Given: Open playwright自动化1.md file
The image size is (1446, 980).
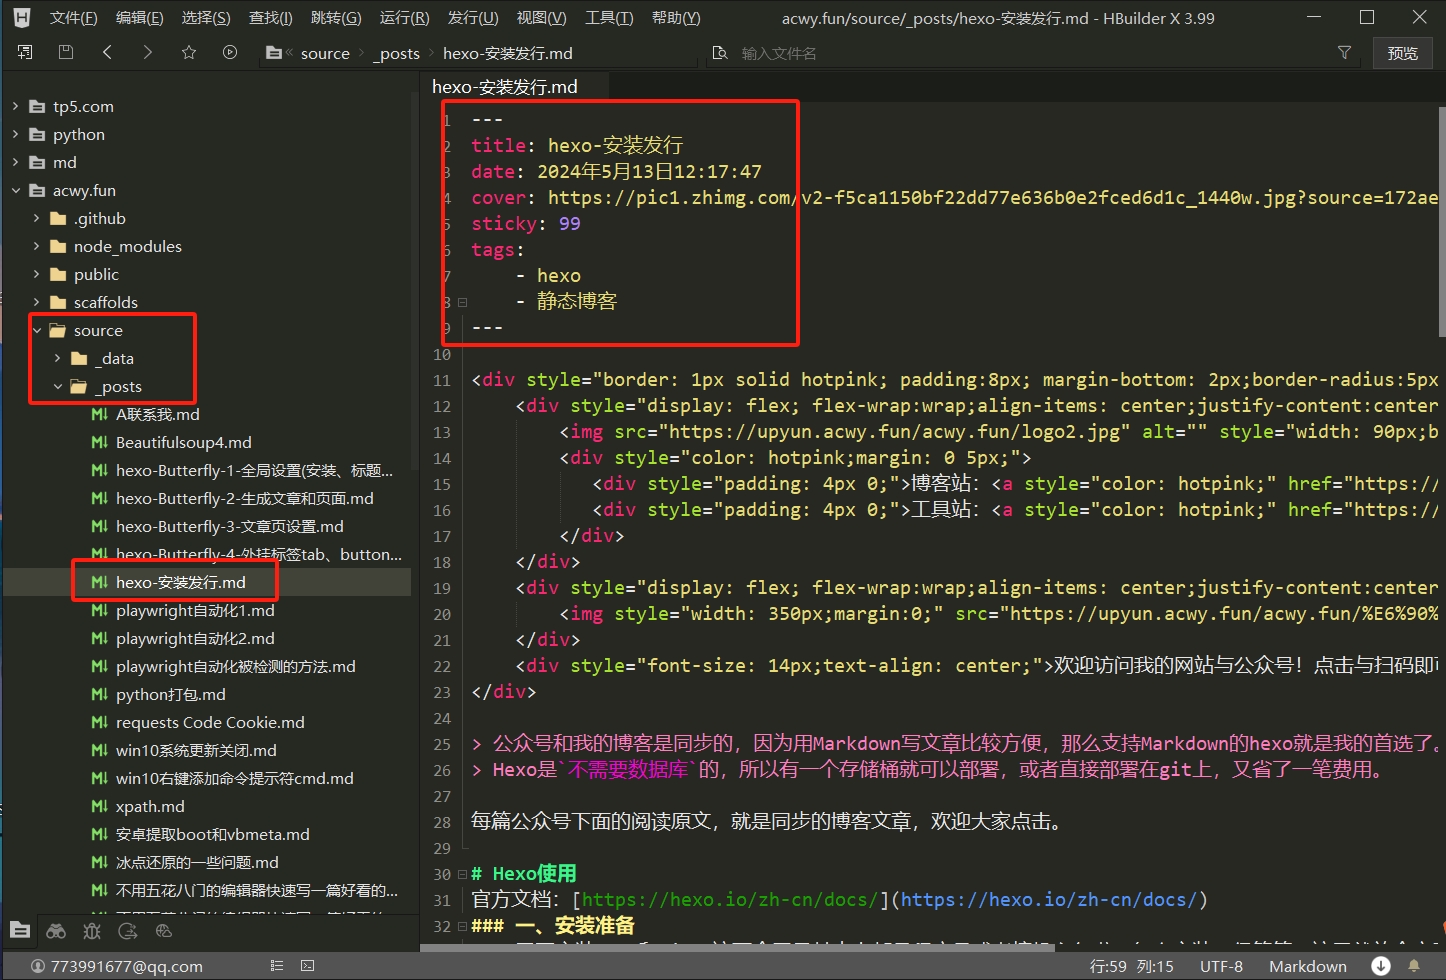Looking at the screenshot, I should tap(195, 610).
